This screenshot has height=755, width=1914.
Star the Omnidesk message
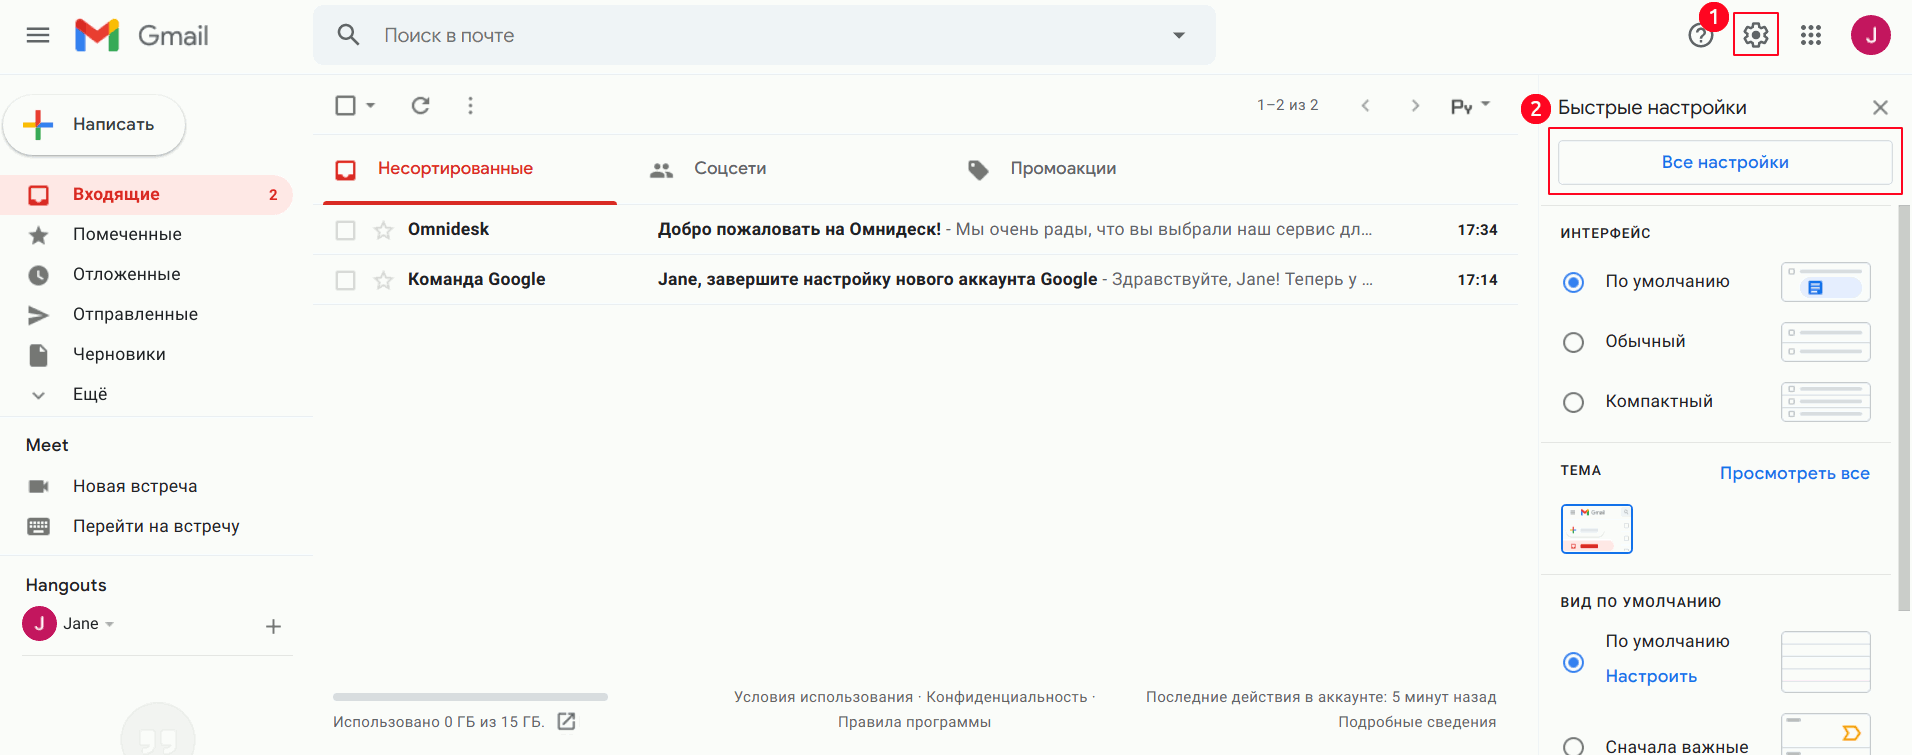coord(383,230)
